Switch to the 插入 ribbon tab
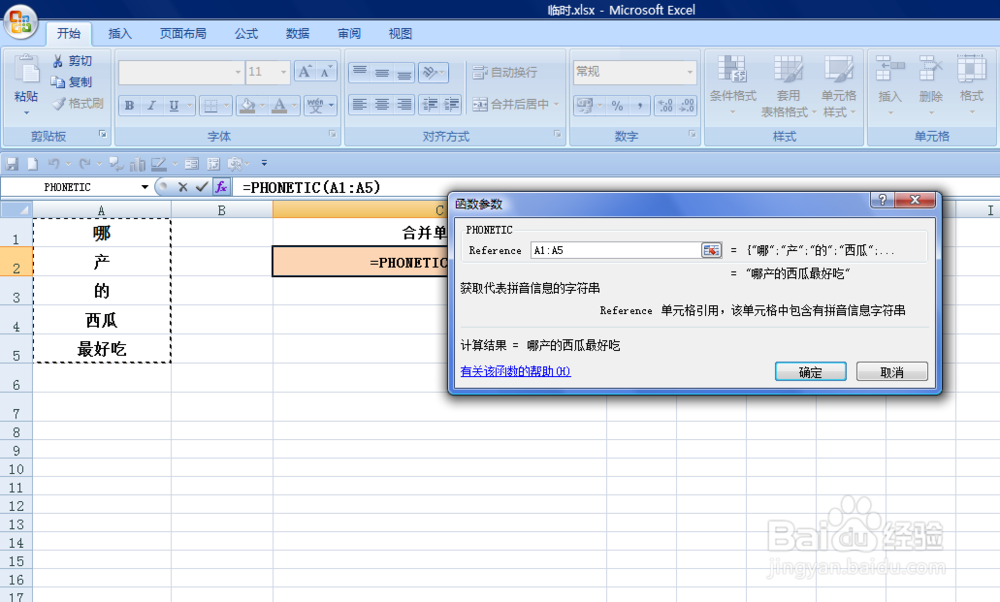Image resolution: width=1000 pixels, height=602 pixels. pyautogui.click(x=120, y=34)
